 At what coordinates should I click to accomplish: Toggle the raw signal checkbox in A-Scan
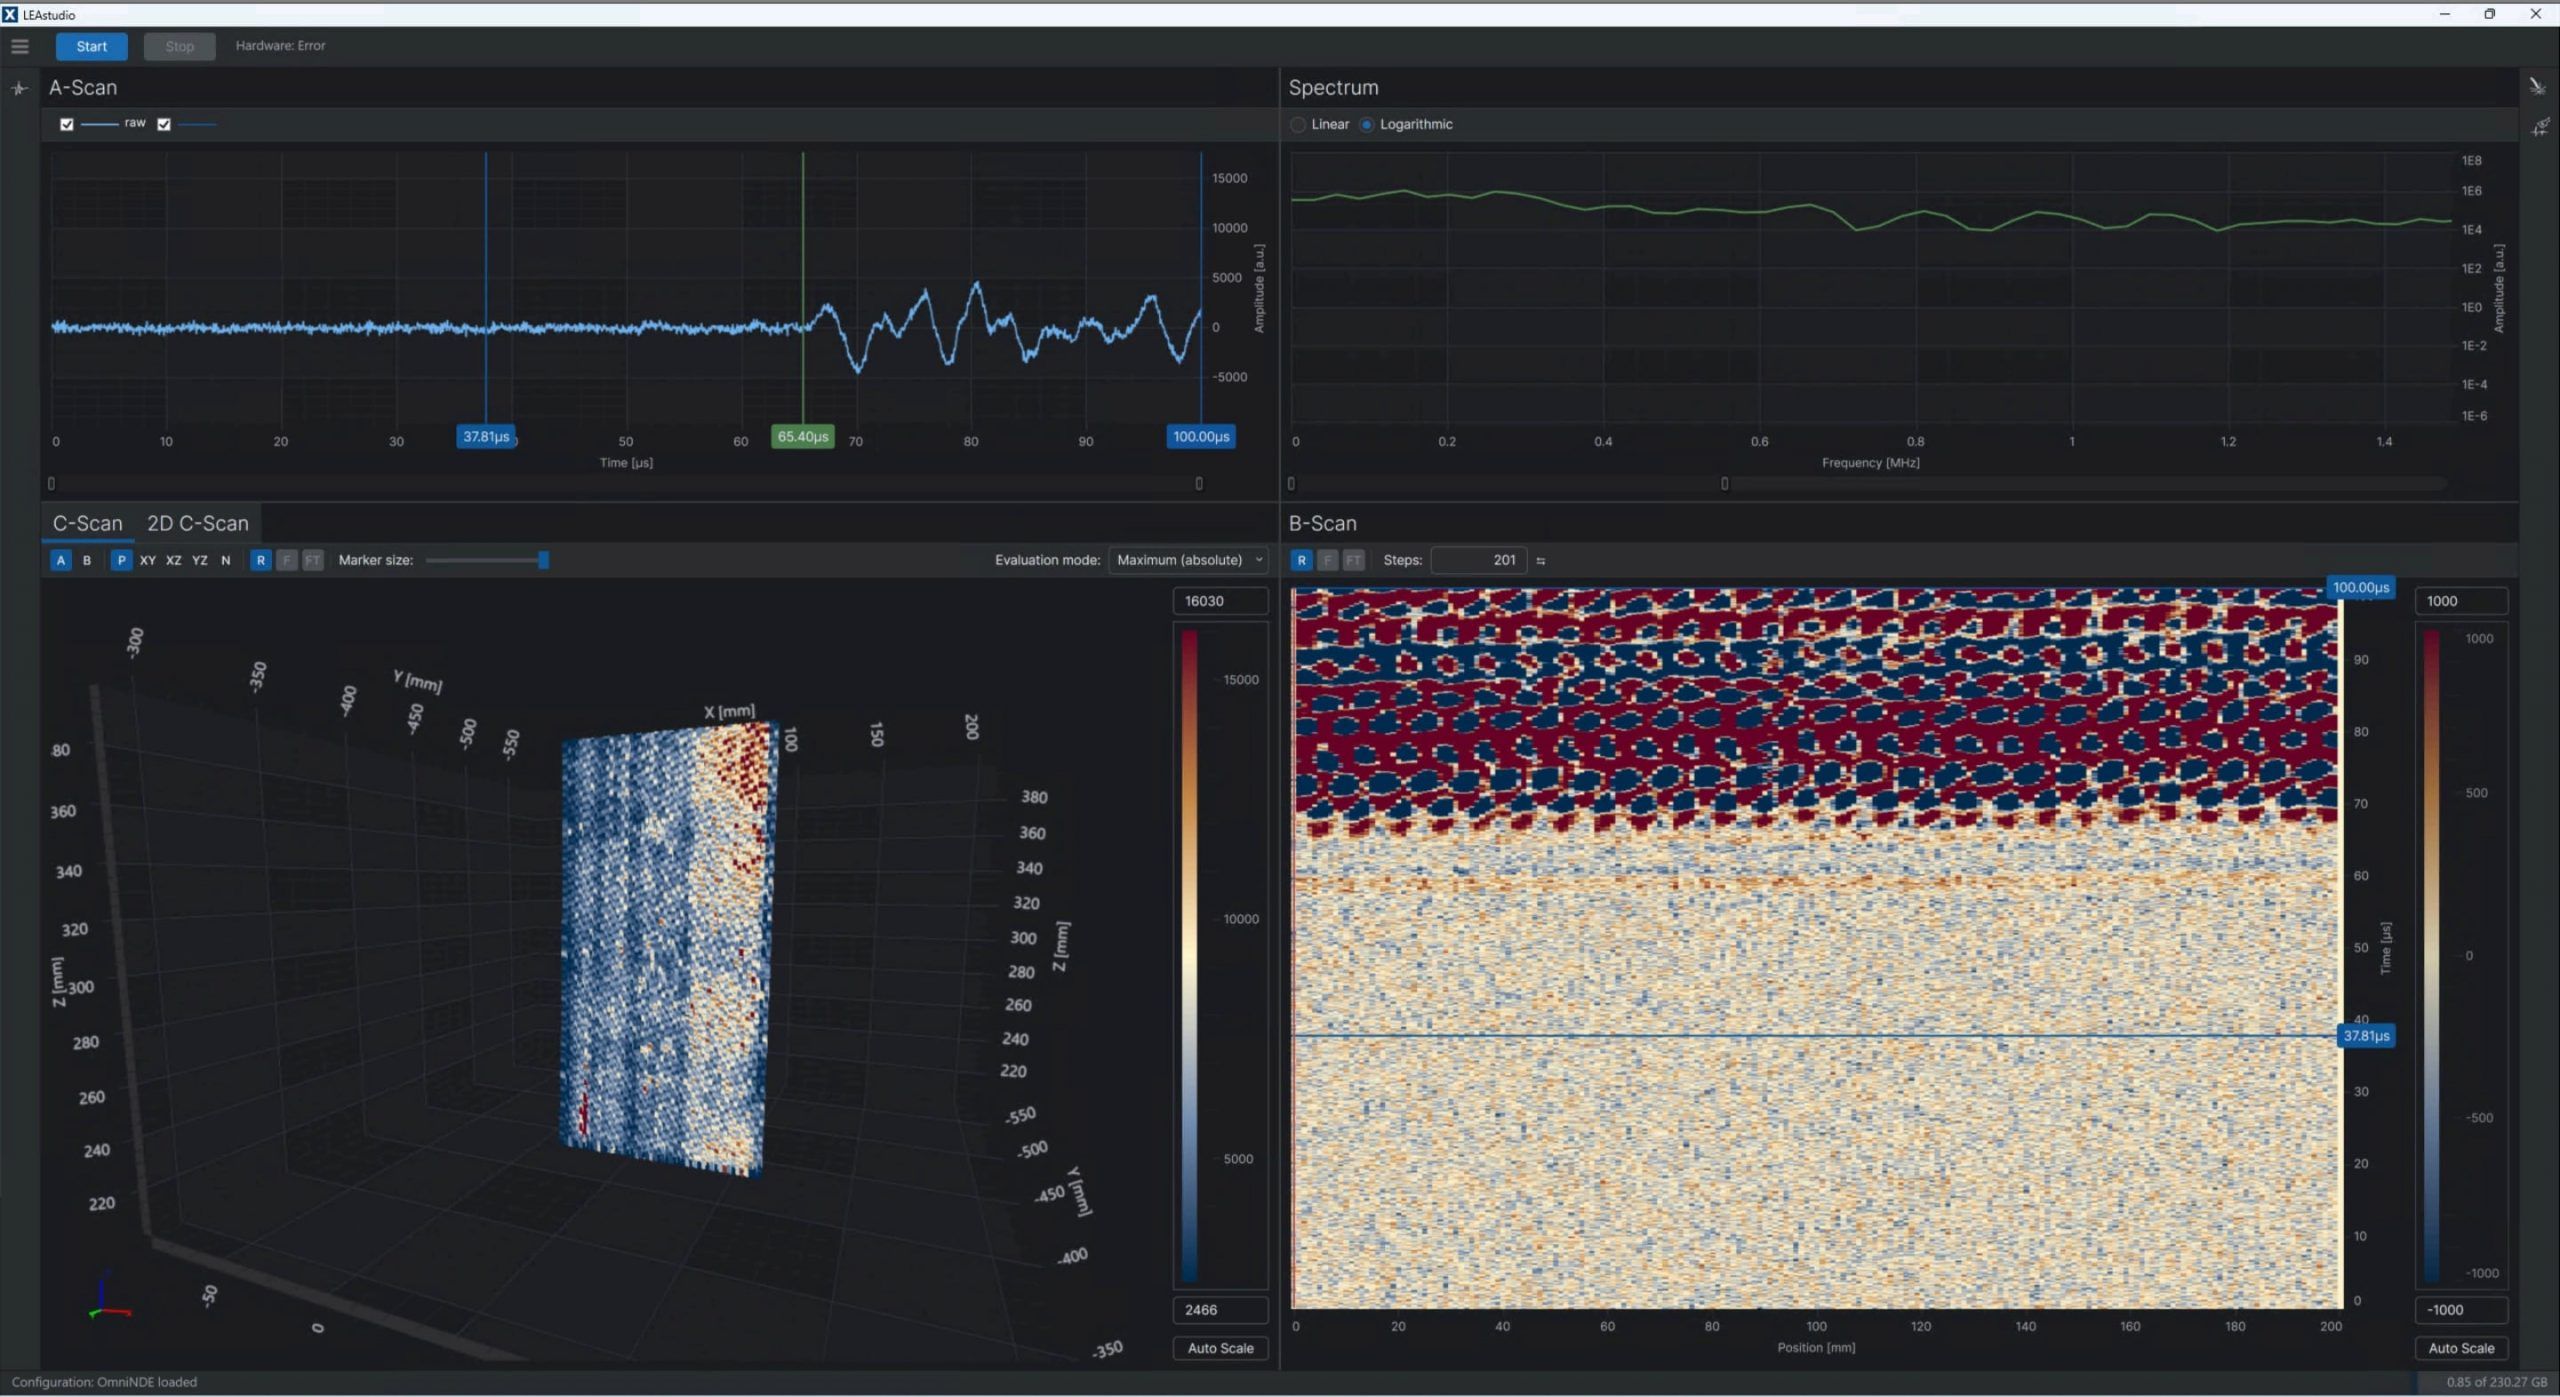[66, 124]
